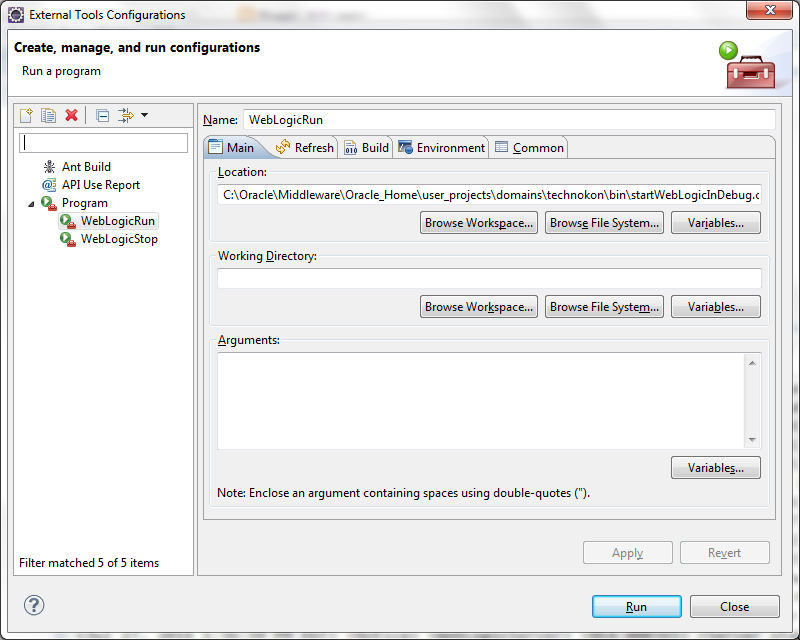800x640 pixels.
Task: Create a new launch configuration
Action: 25,115
